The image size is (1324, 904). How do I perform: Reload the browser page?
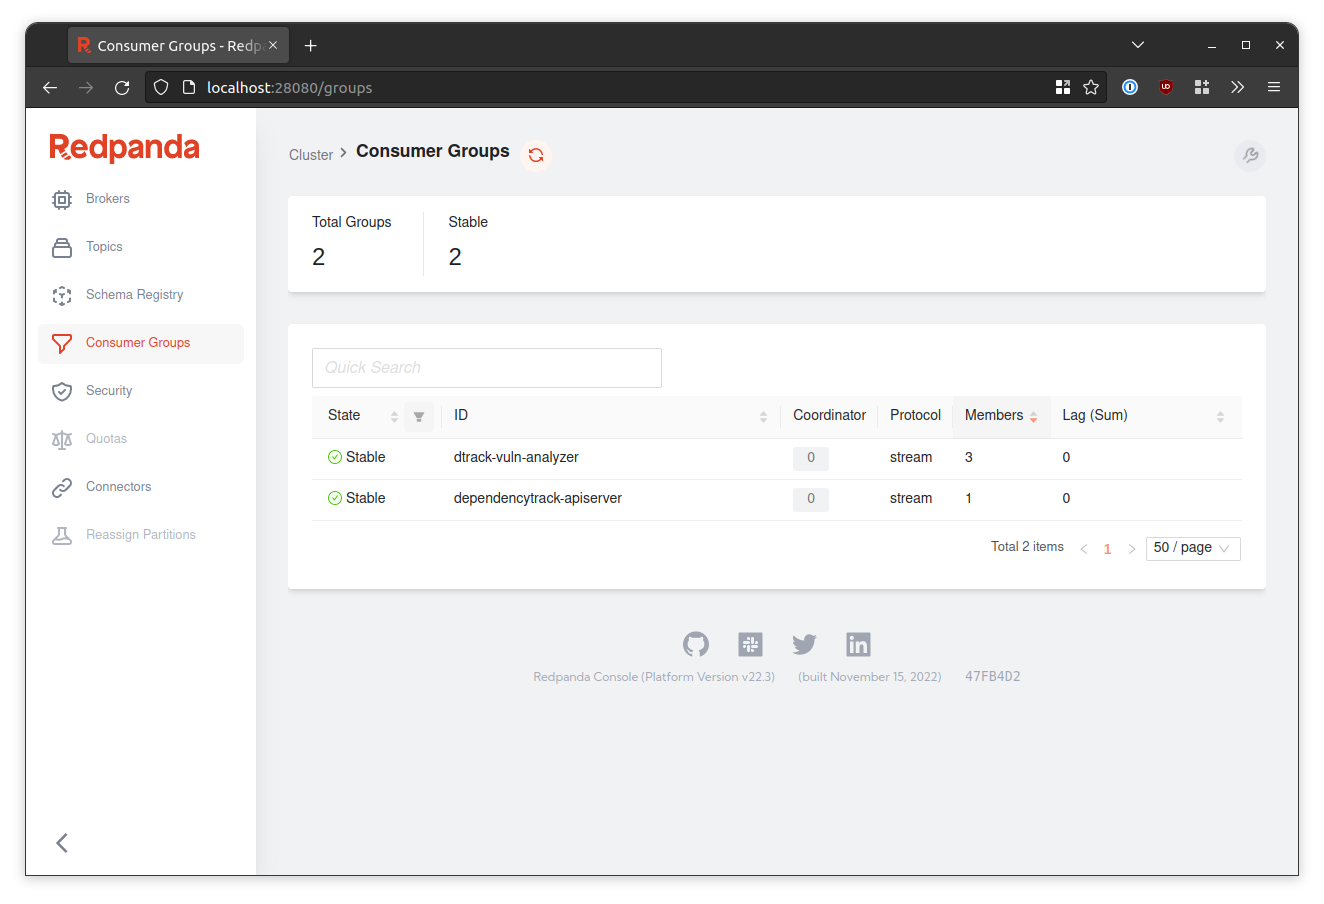122,88
